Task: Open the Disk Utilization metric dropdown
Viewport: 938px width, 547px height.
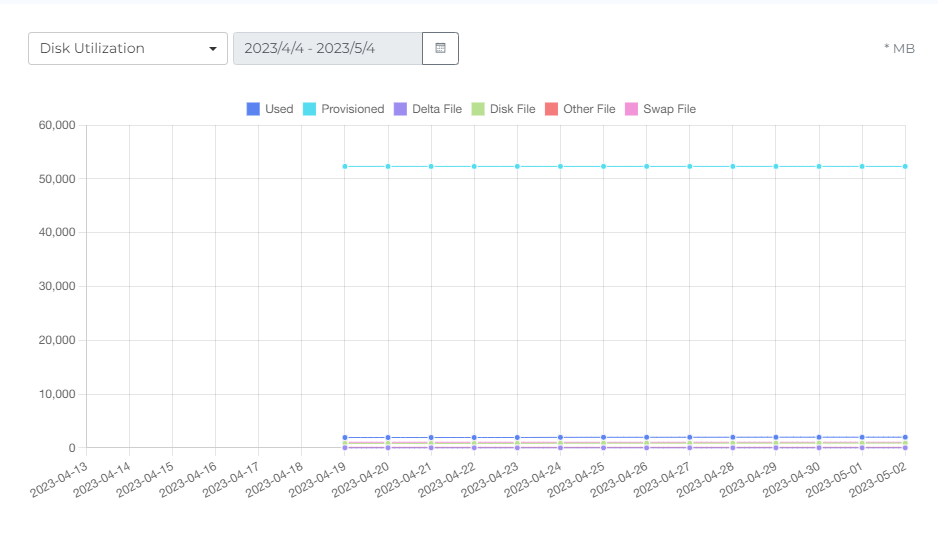Action: coord(128,48)
